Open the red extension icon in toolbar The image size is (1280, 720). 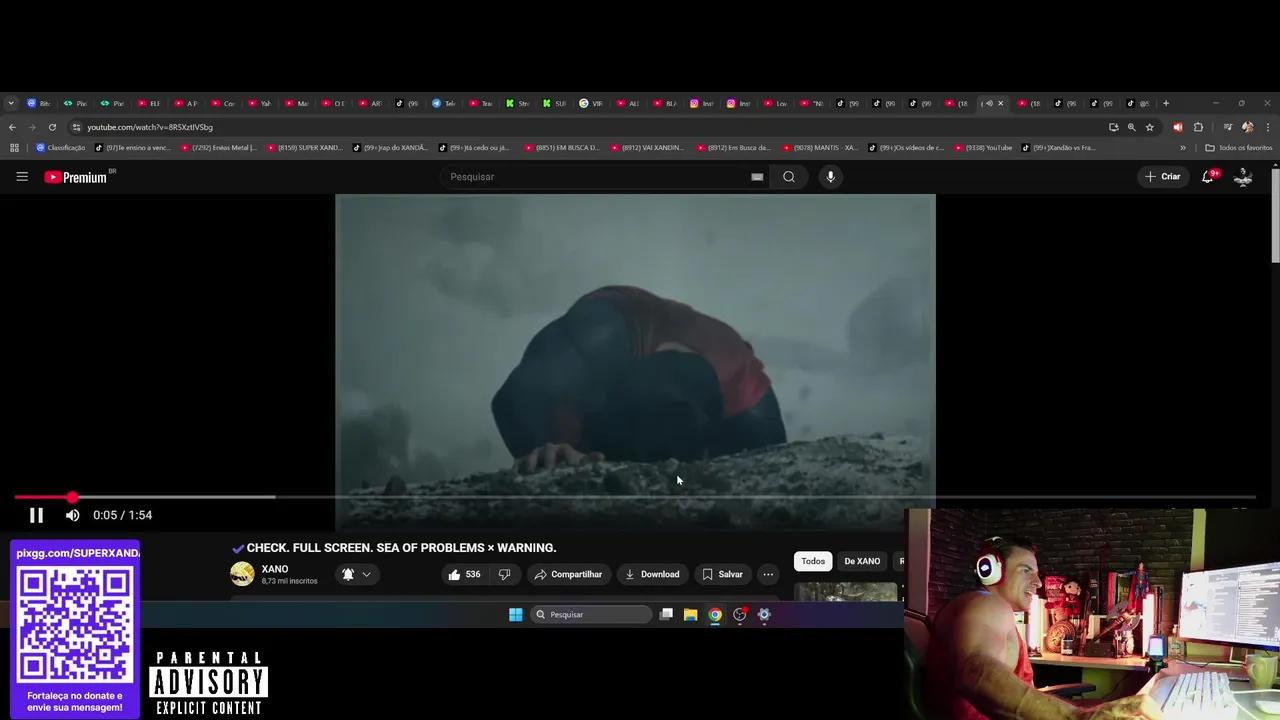pyautogui.click(x=1177, y=127)
